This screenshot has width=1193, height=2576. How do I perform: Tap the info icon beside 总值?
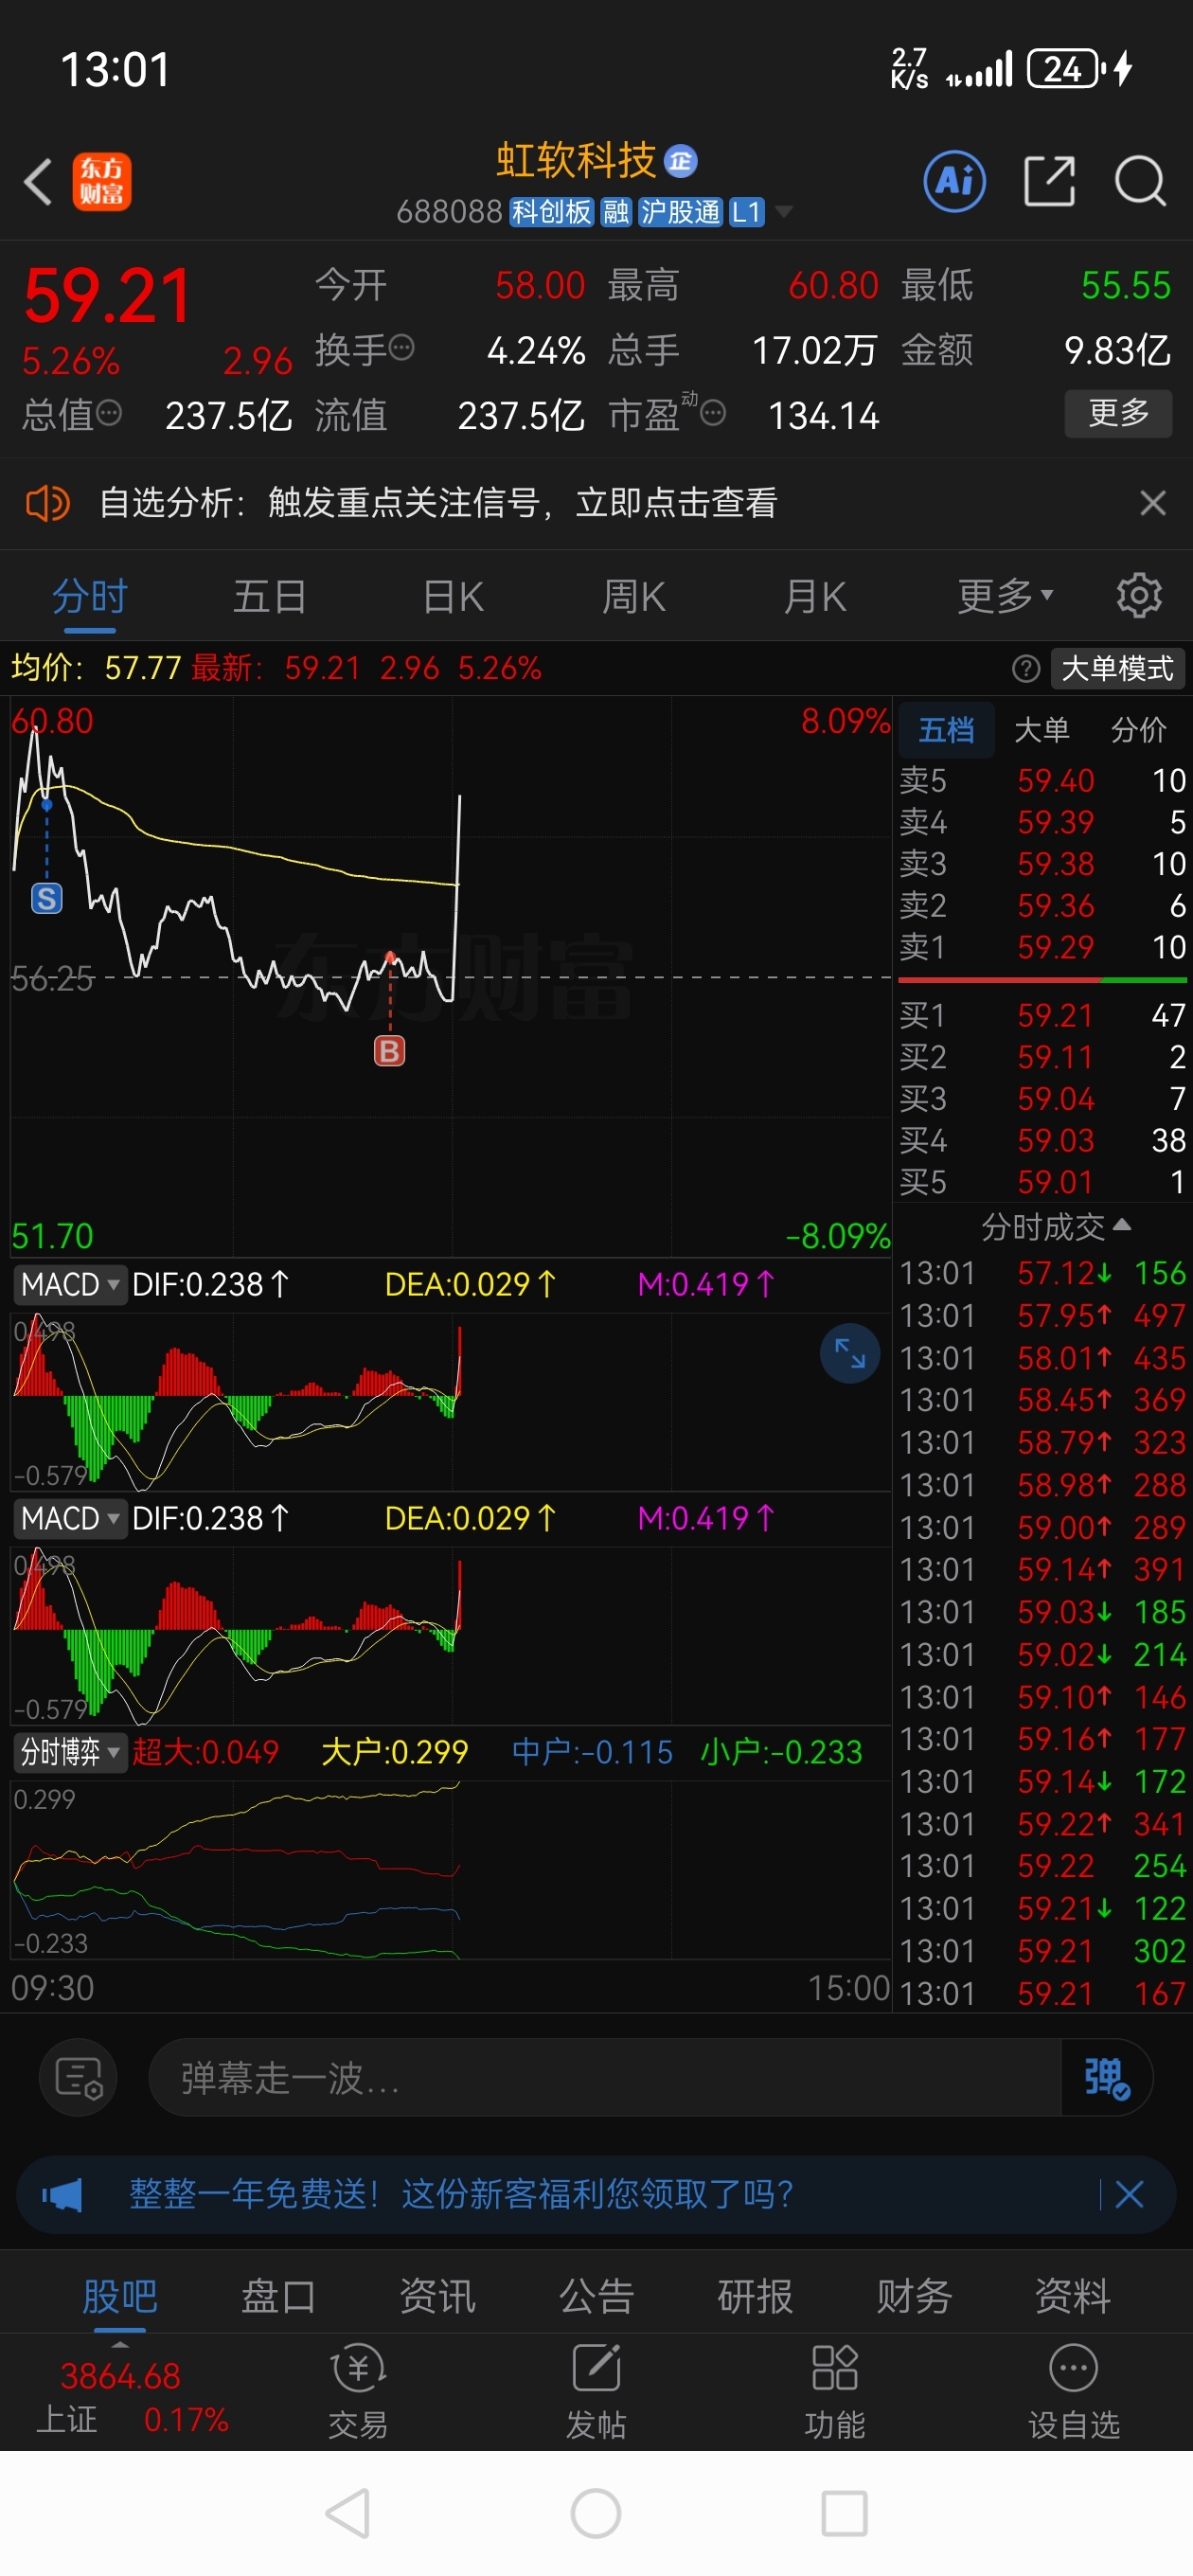pos(109,412)
